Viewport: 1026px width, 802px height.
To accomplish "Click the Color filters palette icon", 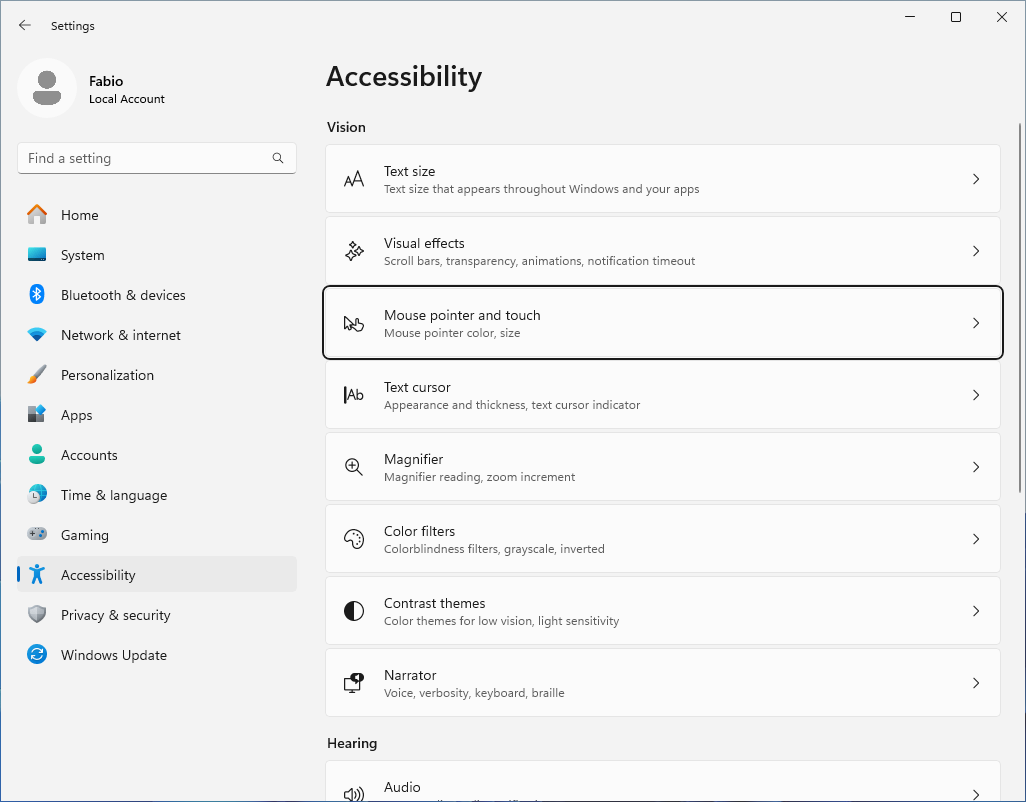I will 354,539.
